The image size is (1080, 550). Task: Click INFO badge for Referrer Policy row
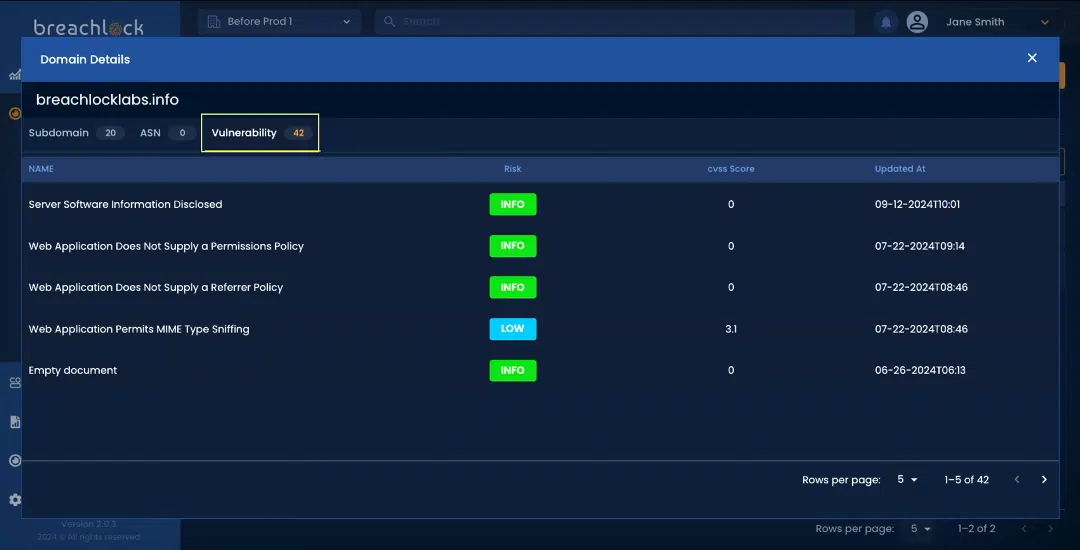tap(512, 287)
